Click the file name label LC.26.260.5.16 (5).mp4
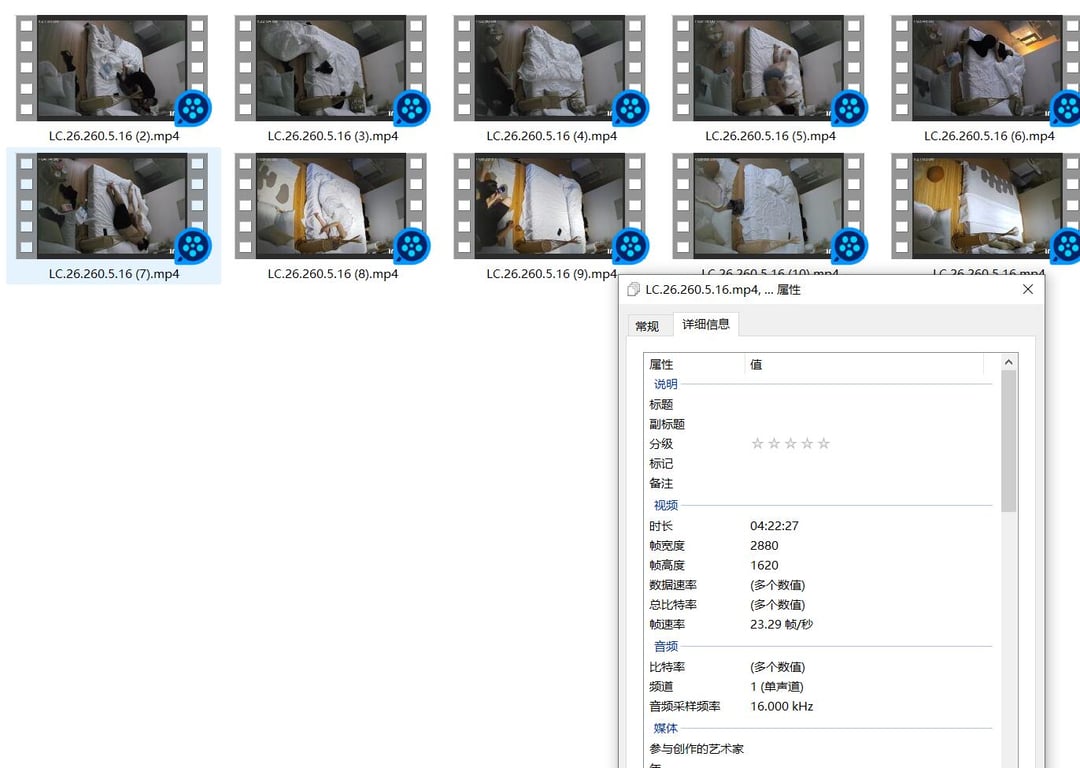 770,136
